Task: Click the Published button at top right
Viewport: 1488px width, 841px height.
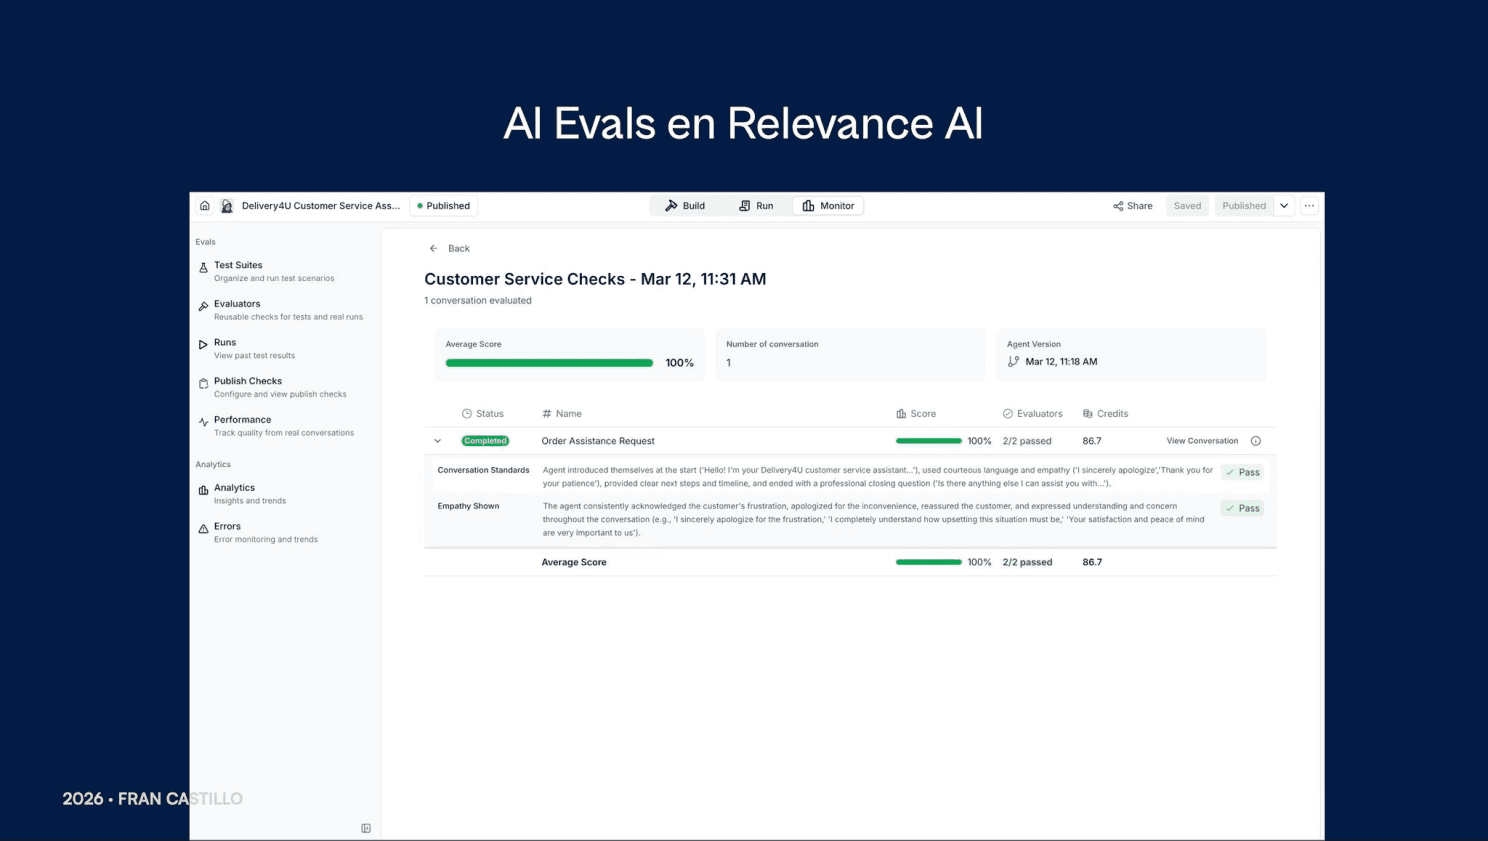Action: click(1244, 206)
